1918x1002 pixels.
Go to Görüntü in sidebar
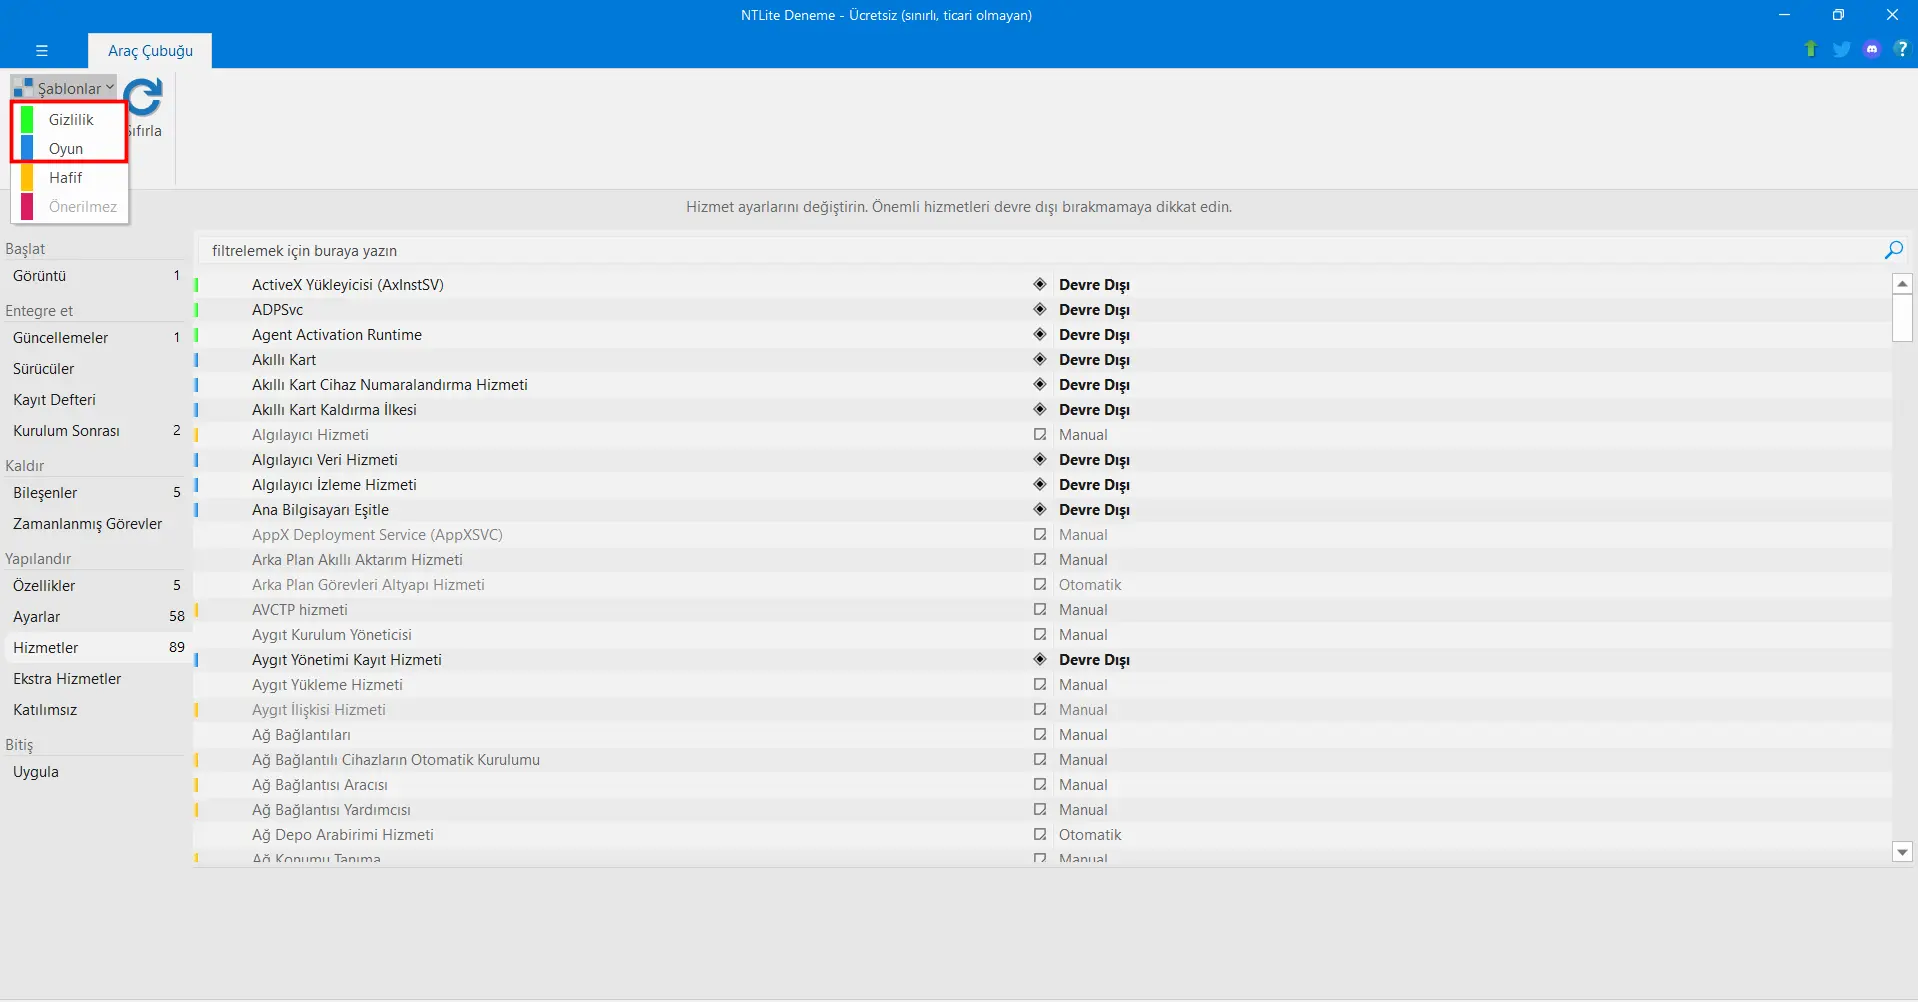[x=96, y=275]
